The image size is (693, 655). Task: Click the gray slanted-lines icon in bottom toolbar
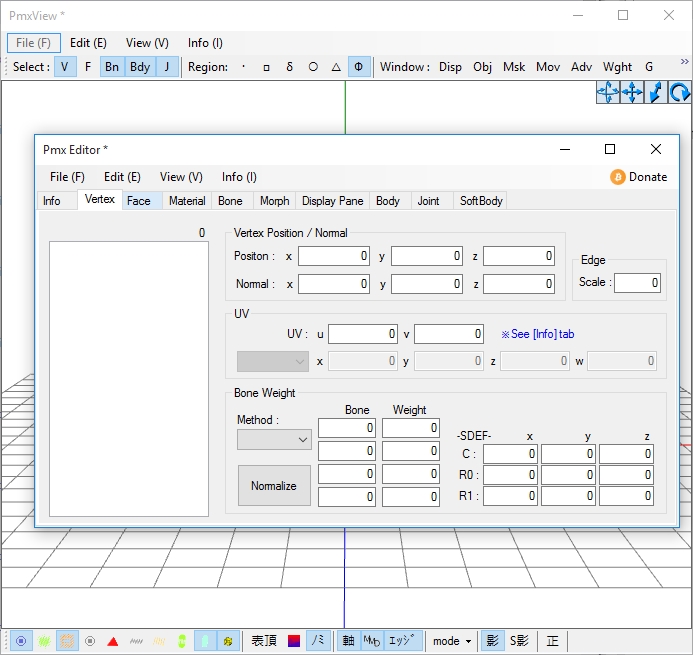(136, 641)
